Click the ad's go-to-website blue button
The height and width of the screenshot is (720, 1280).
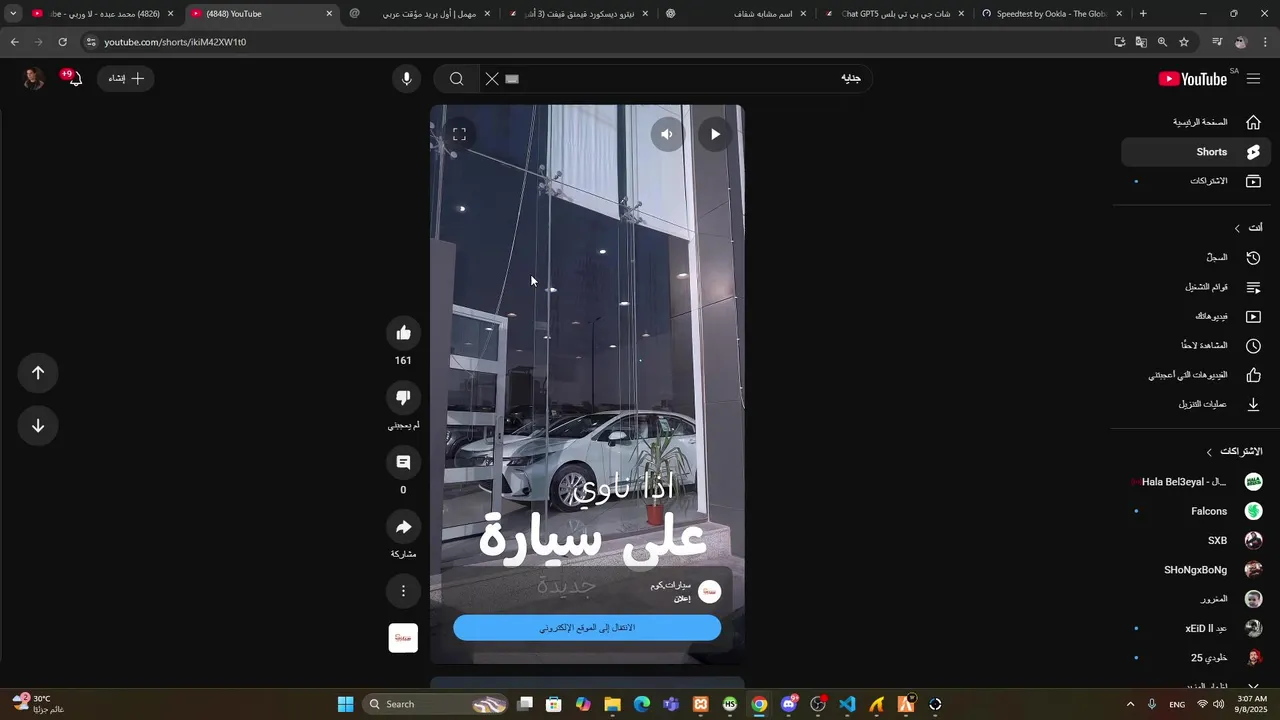click(587, 628)
